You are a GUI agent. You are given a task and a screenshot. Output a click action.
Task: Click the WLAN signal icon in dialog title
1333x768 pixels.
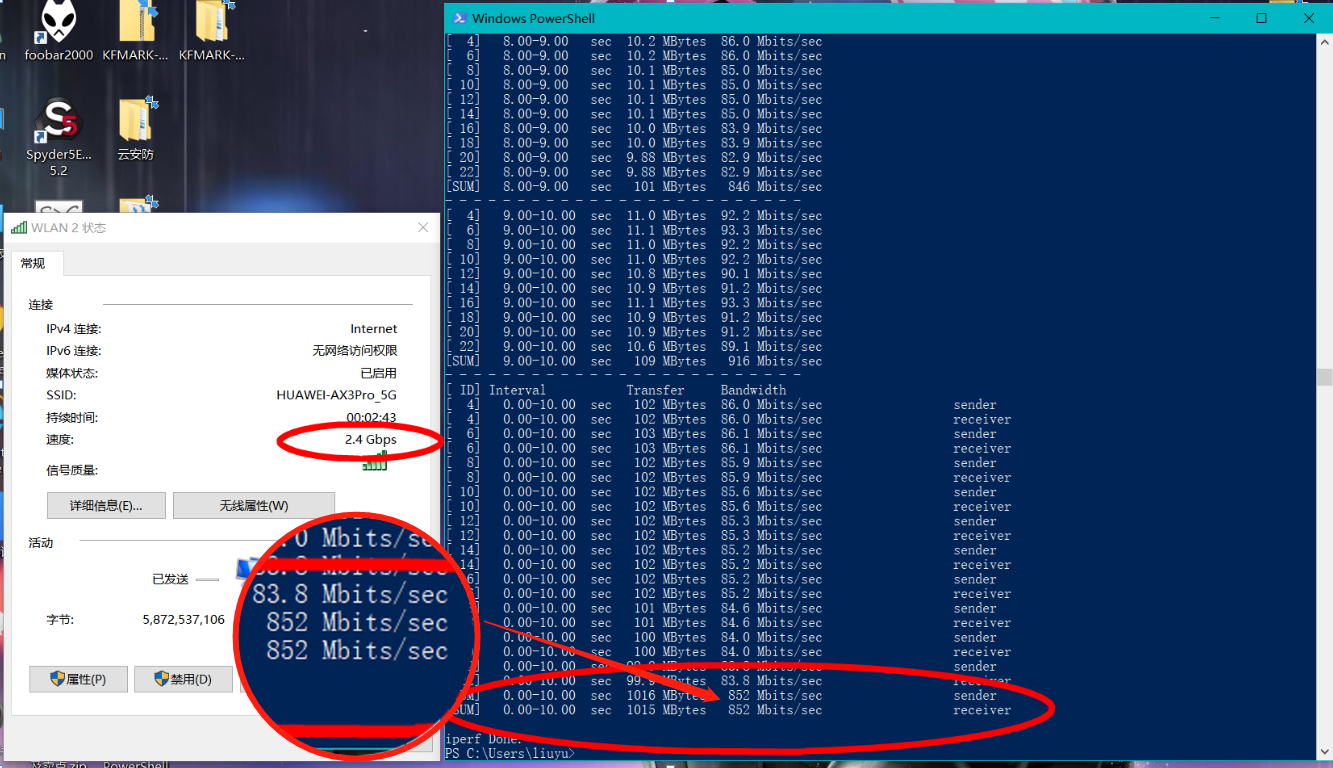pos(19,228)
